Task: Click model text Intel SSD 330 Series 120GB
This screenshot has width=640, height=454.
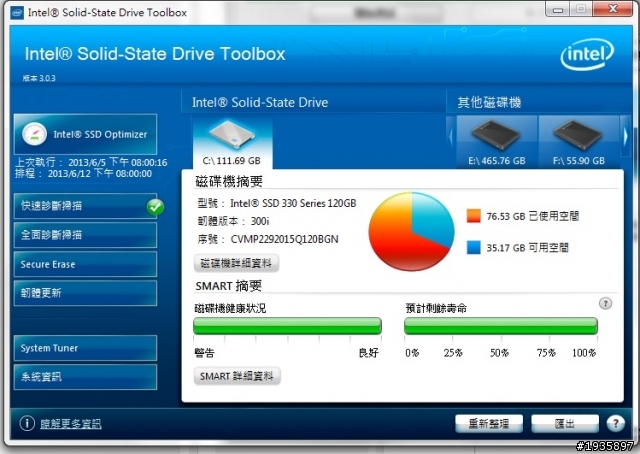Action: tap(293, 203)
